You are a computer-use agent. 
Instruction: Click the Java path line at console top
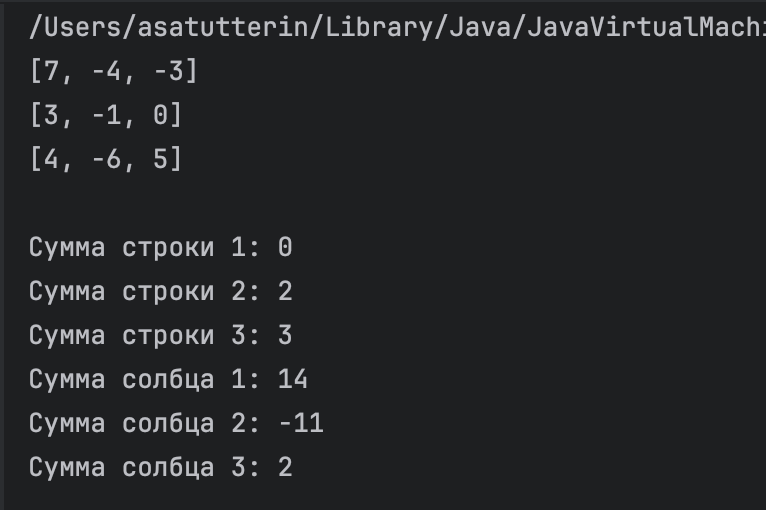[x=397, y=27]
